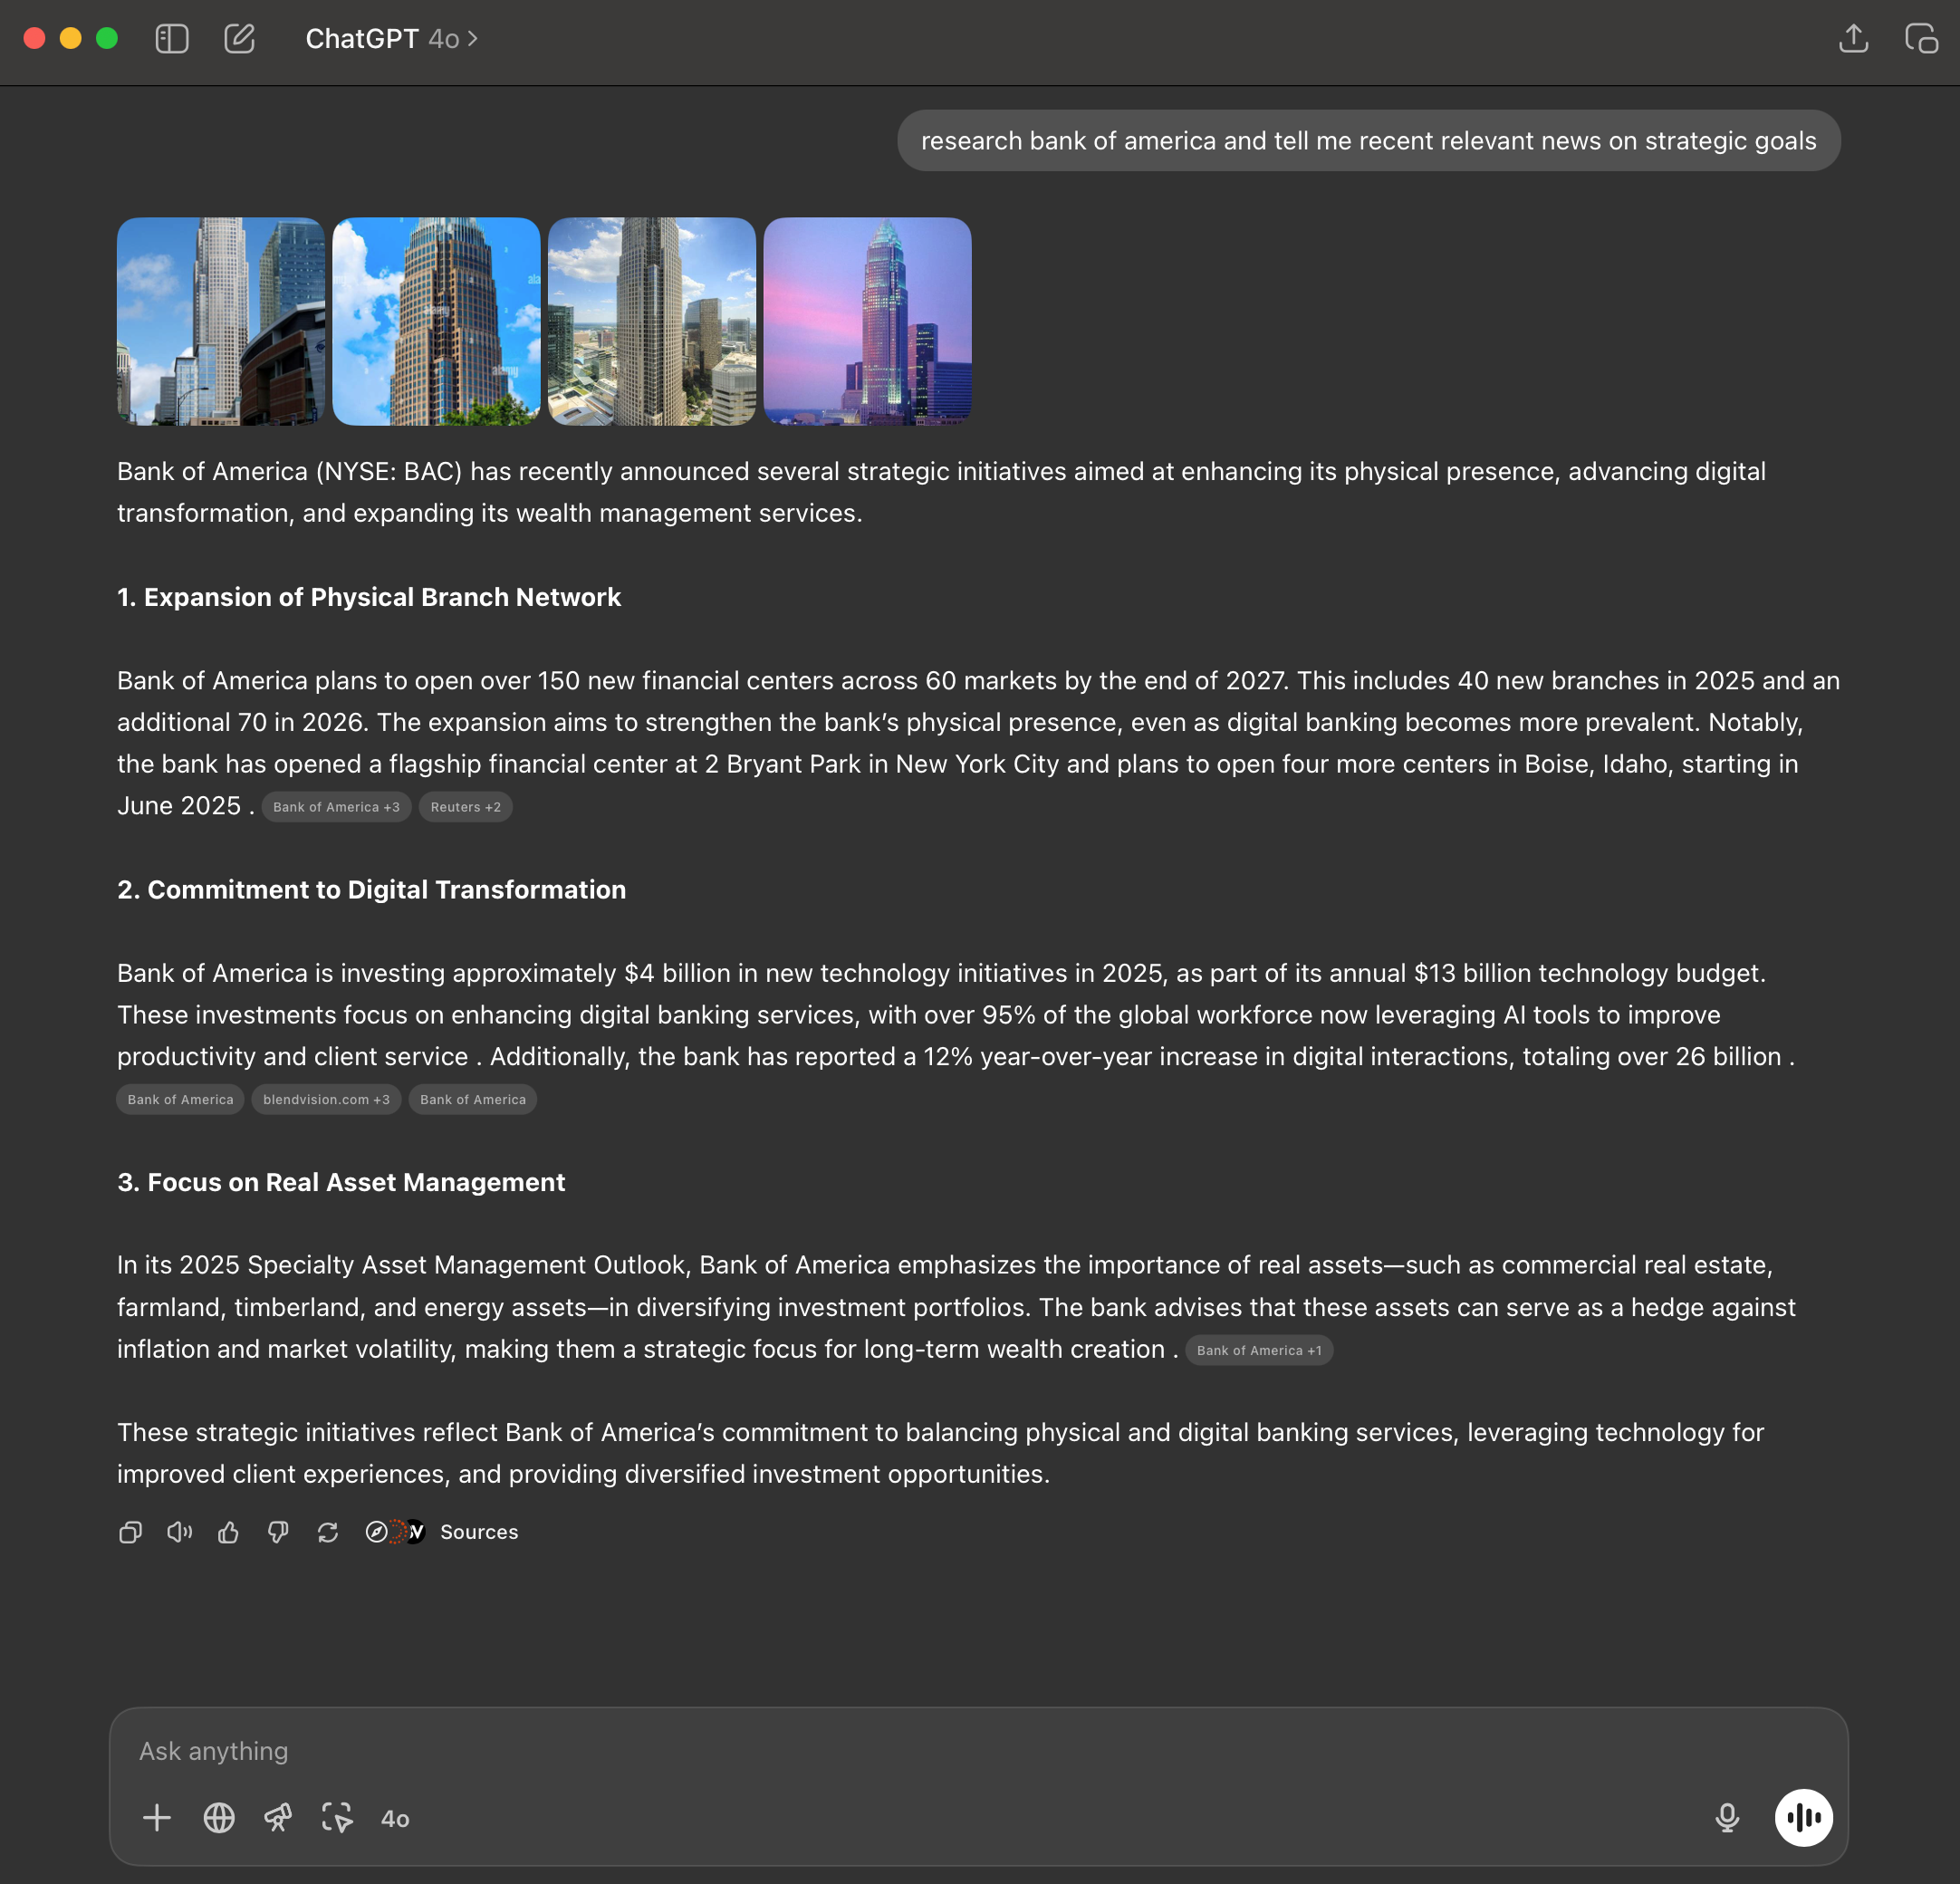Give the response a thumbs up
The image size is (1960, 1884).
click(229, 1532)
